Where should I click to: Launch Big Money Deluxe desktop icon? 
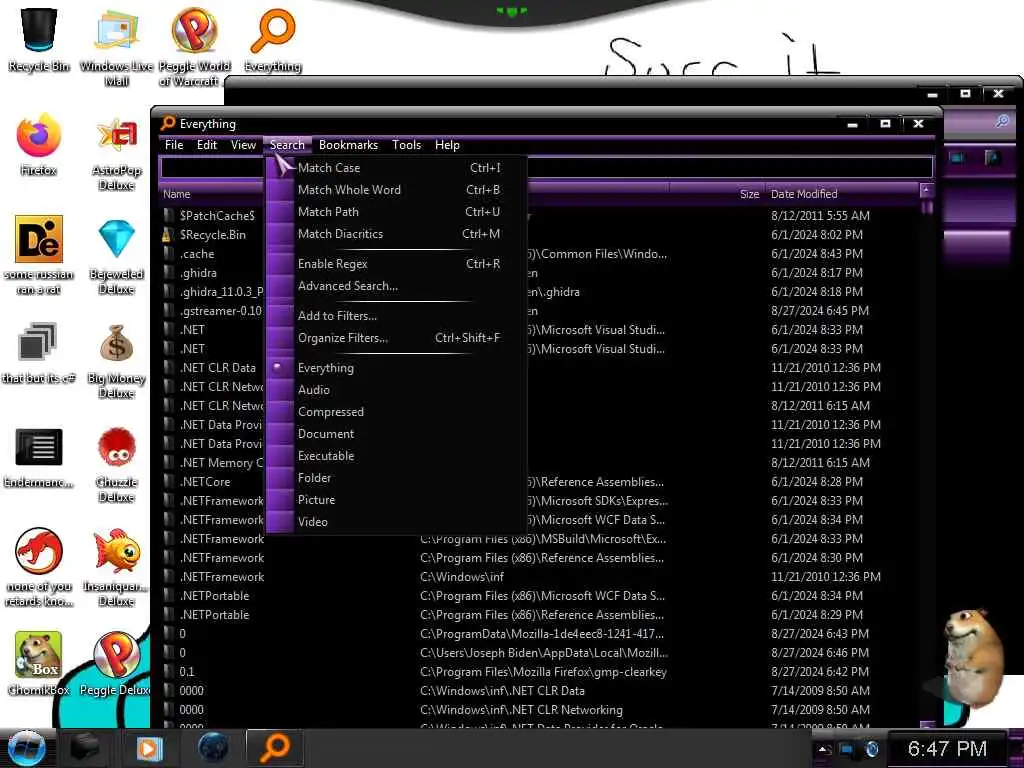coord(116,360)
